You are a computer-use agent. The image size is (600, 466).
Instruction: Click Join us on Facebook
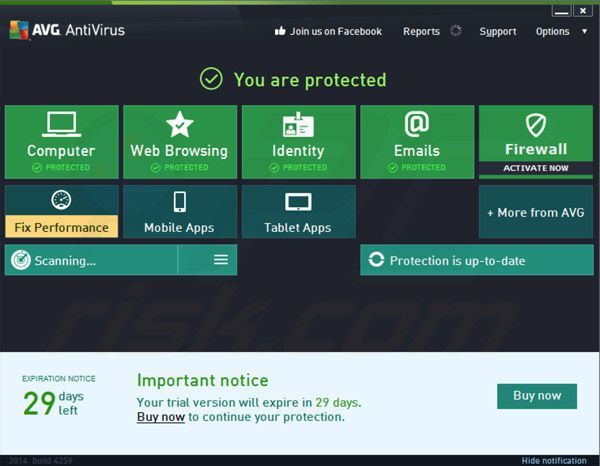(x=336, y=31)
